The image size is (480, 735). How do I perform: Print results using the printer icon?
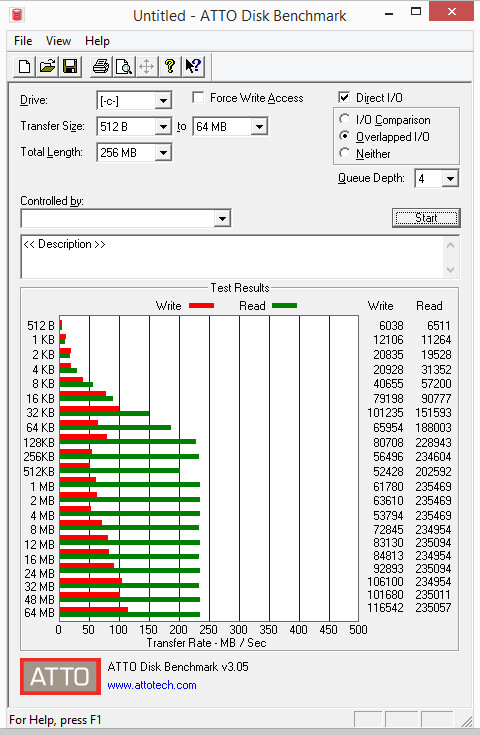[101, 66]
